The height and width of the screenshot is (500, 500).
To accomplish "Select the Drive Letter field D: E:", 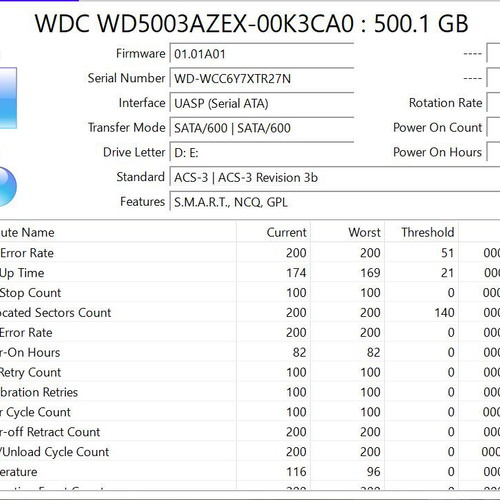I will [262, 152].
